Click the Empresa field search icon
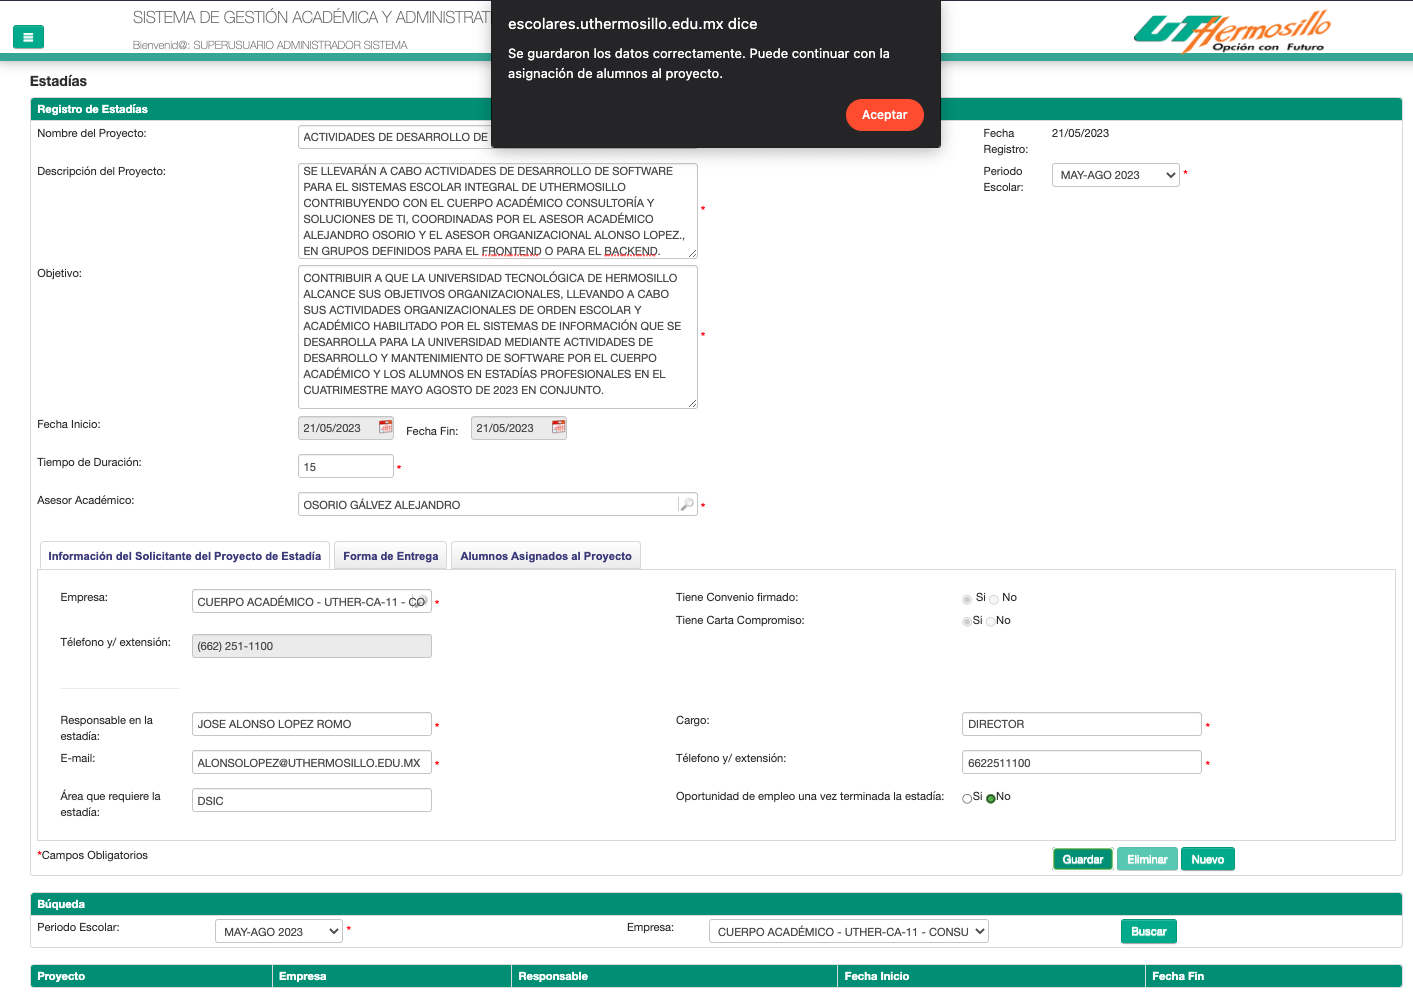Viewport: 1413px width, 992px height. (x=419, y=601)
